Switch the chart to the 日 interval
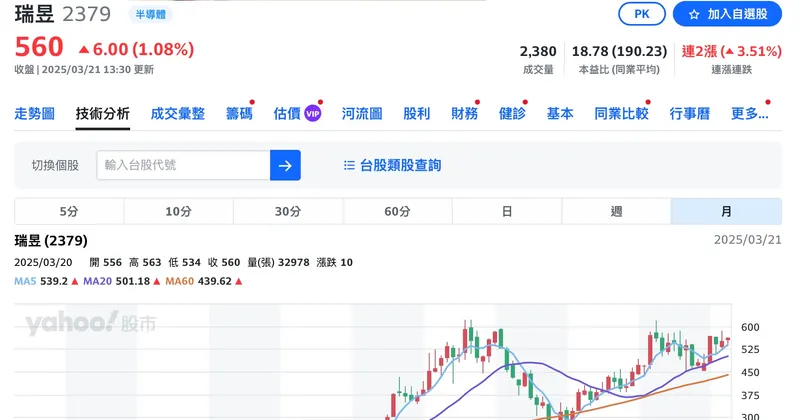This screenshot has height=420, width=800. (507, 211)
